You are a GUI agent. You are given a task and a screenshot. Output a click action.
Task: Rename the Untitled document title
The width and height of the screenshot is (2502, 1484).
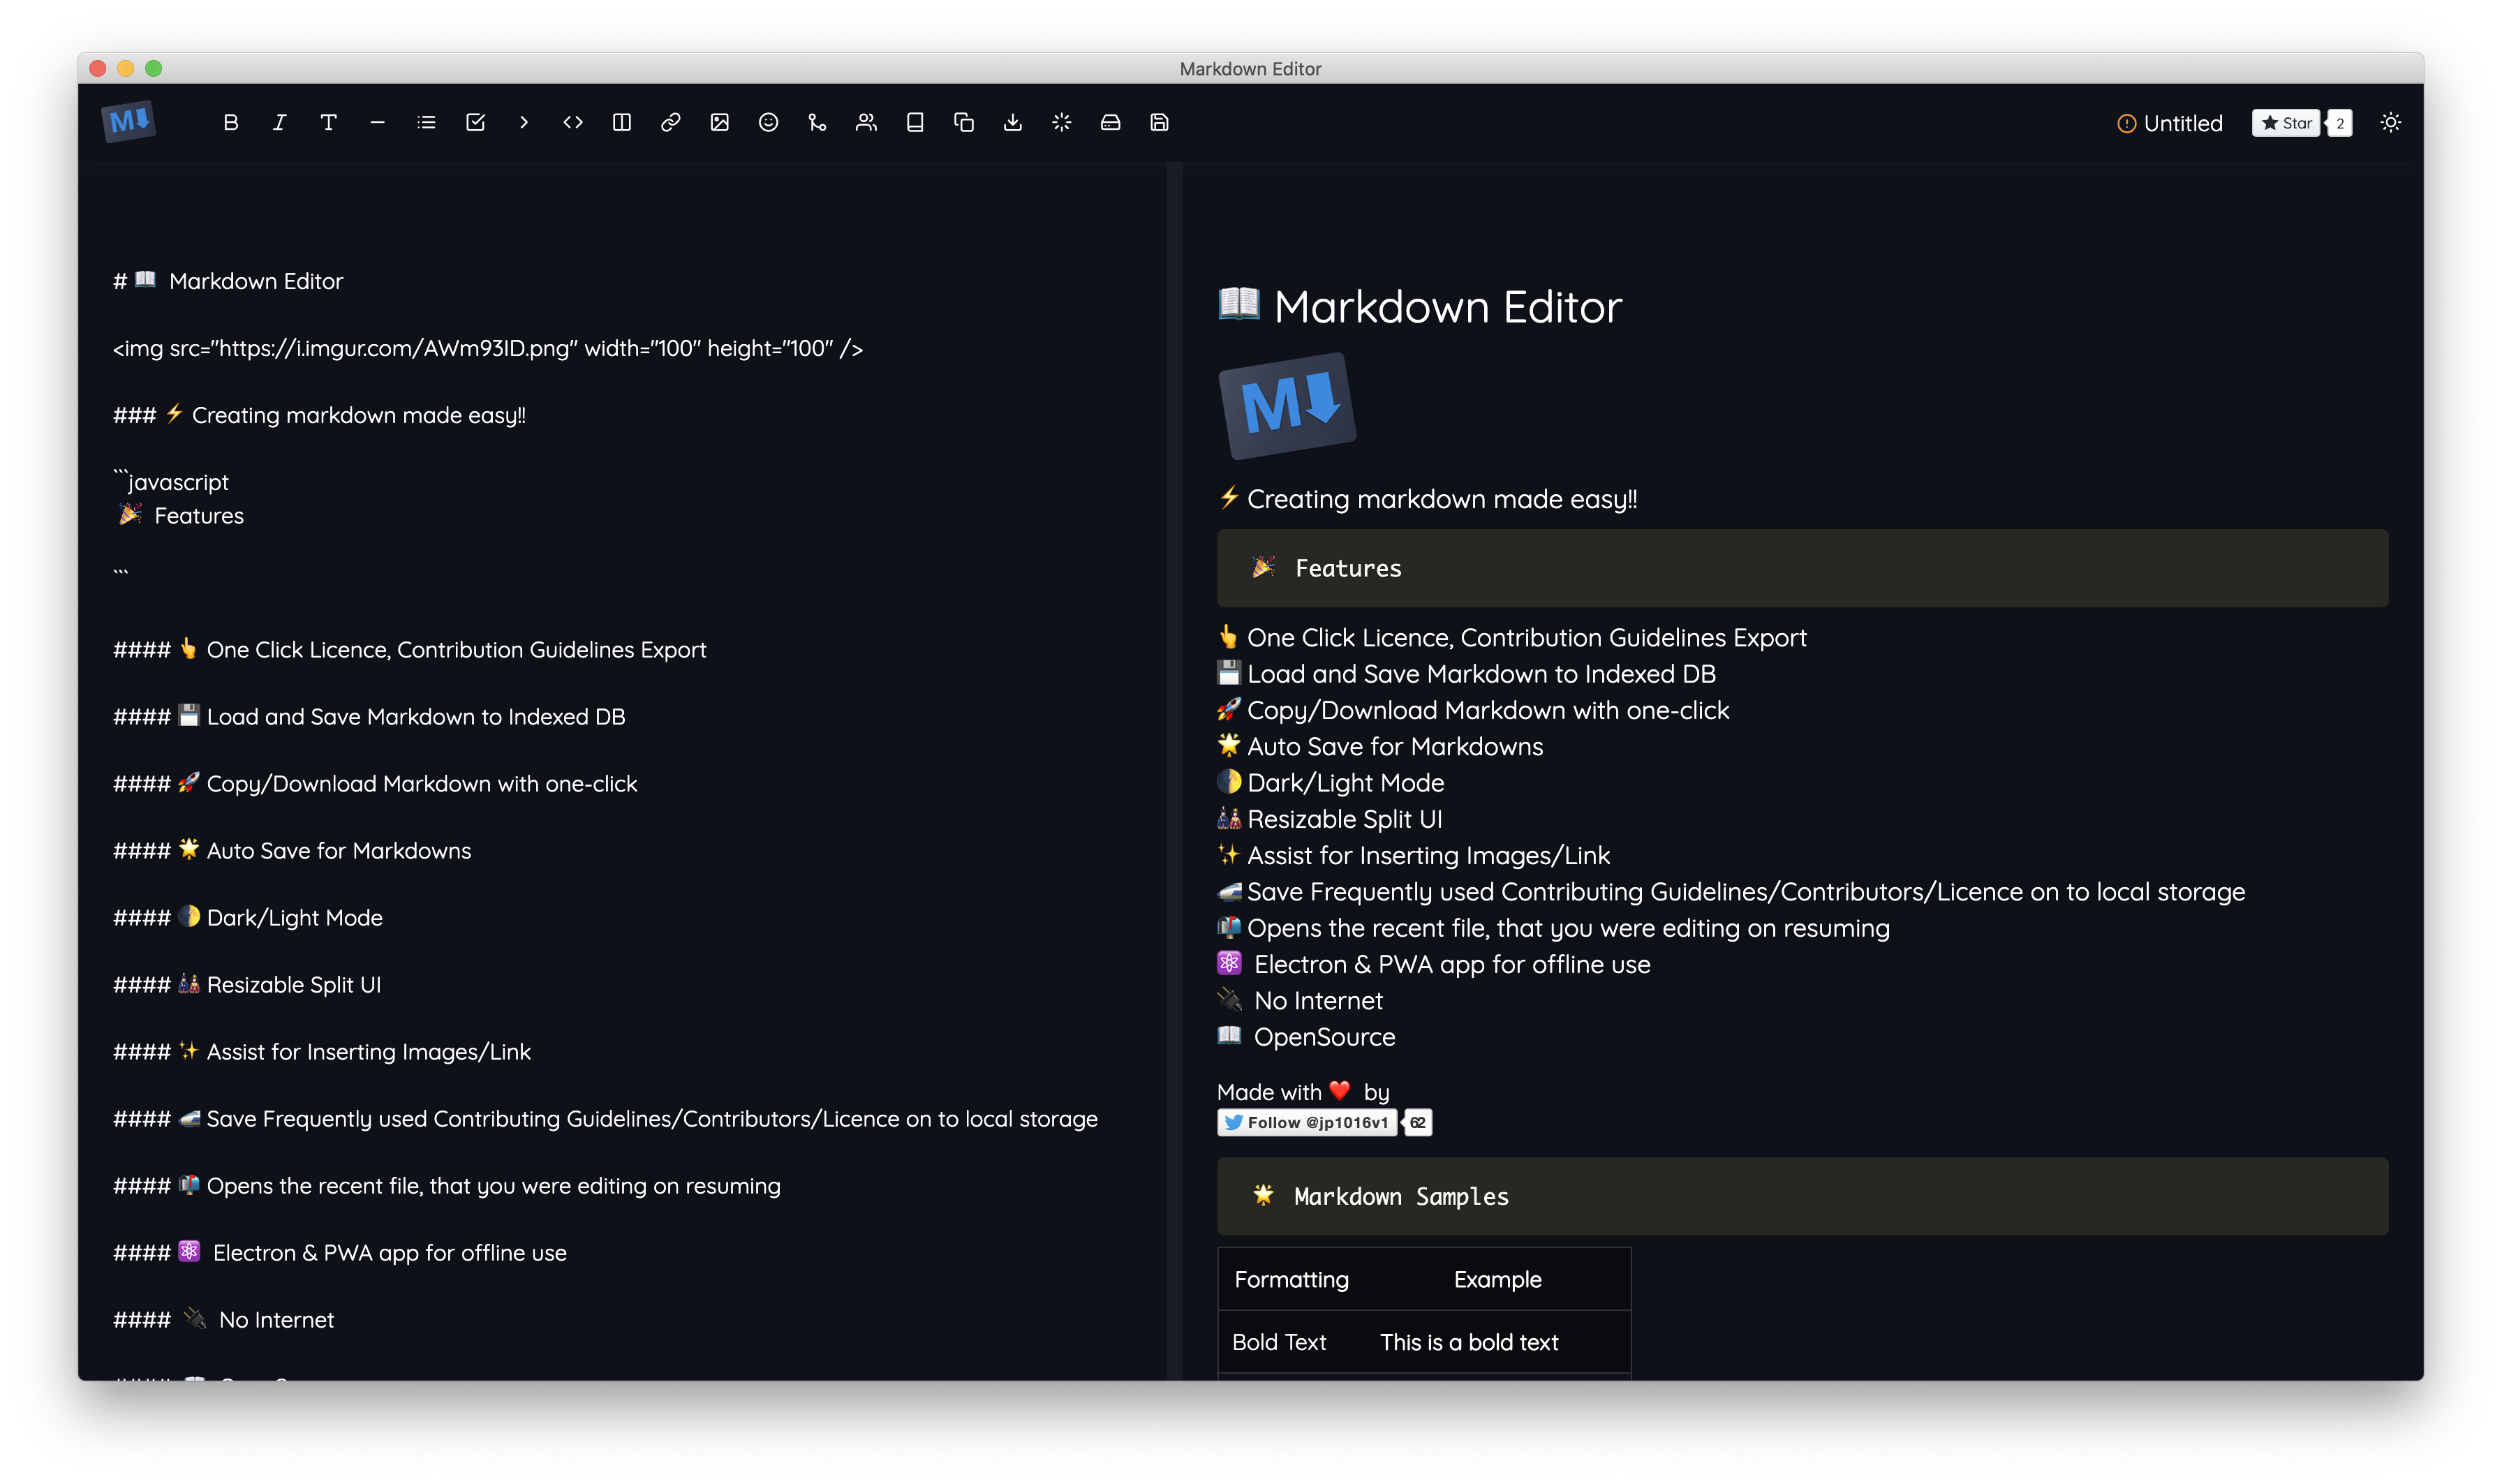pos(2182,123)
